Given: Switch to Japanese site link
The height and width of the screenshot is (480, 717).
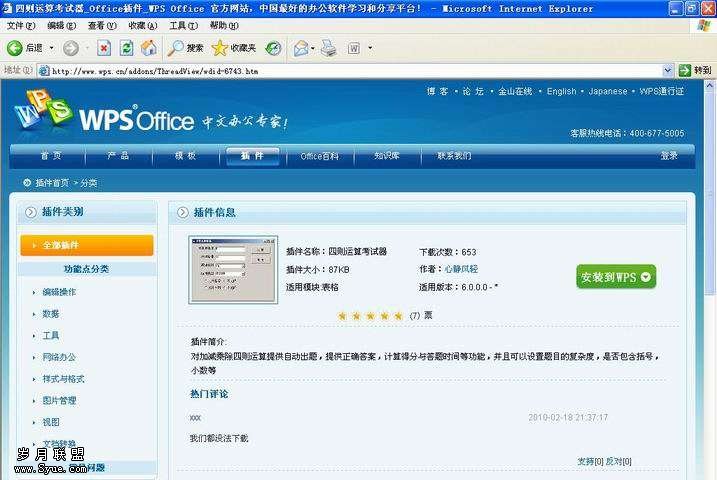Looking at the screenshot, I should point(608,91).
